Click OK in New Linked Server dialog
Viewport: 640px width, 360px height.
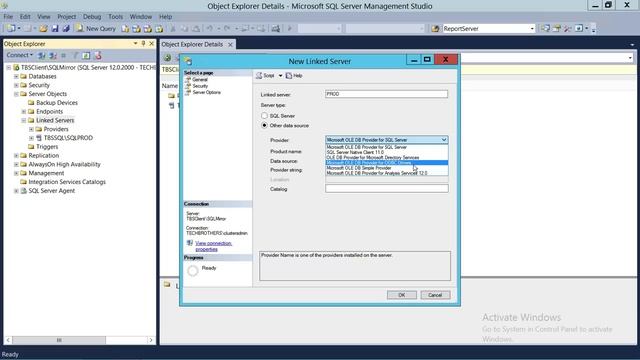pyautogui.click(x=402, y=295)
